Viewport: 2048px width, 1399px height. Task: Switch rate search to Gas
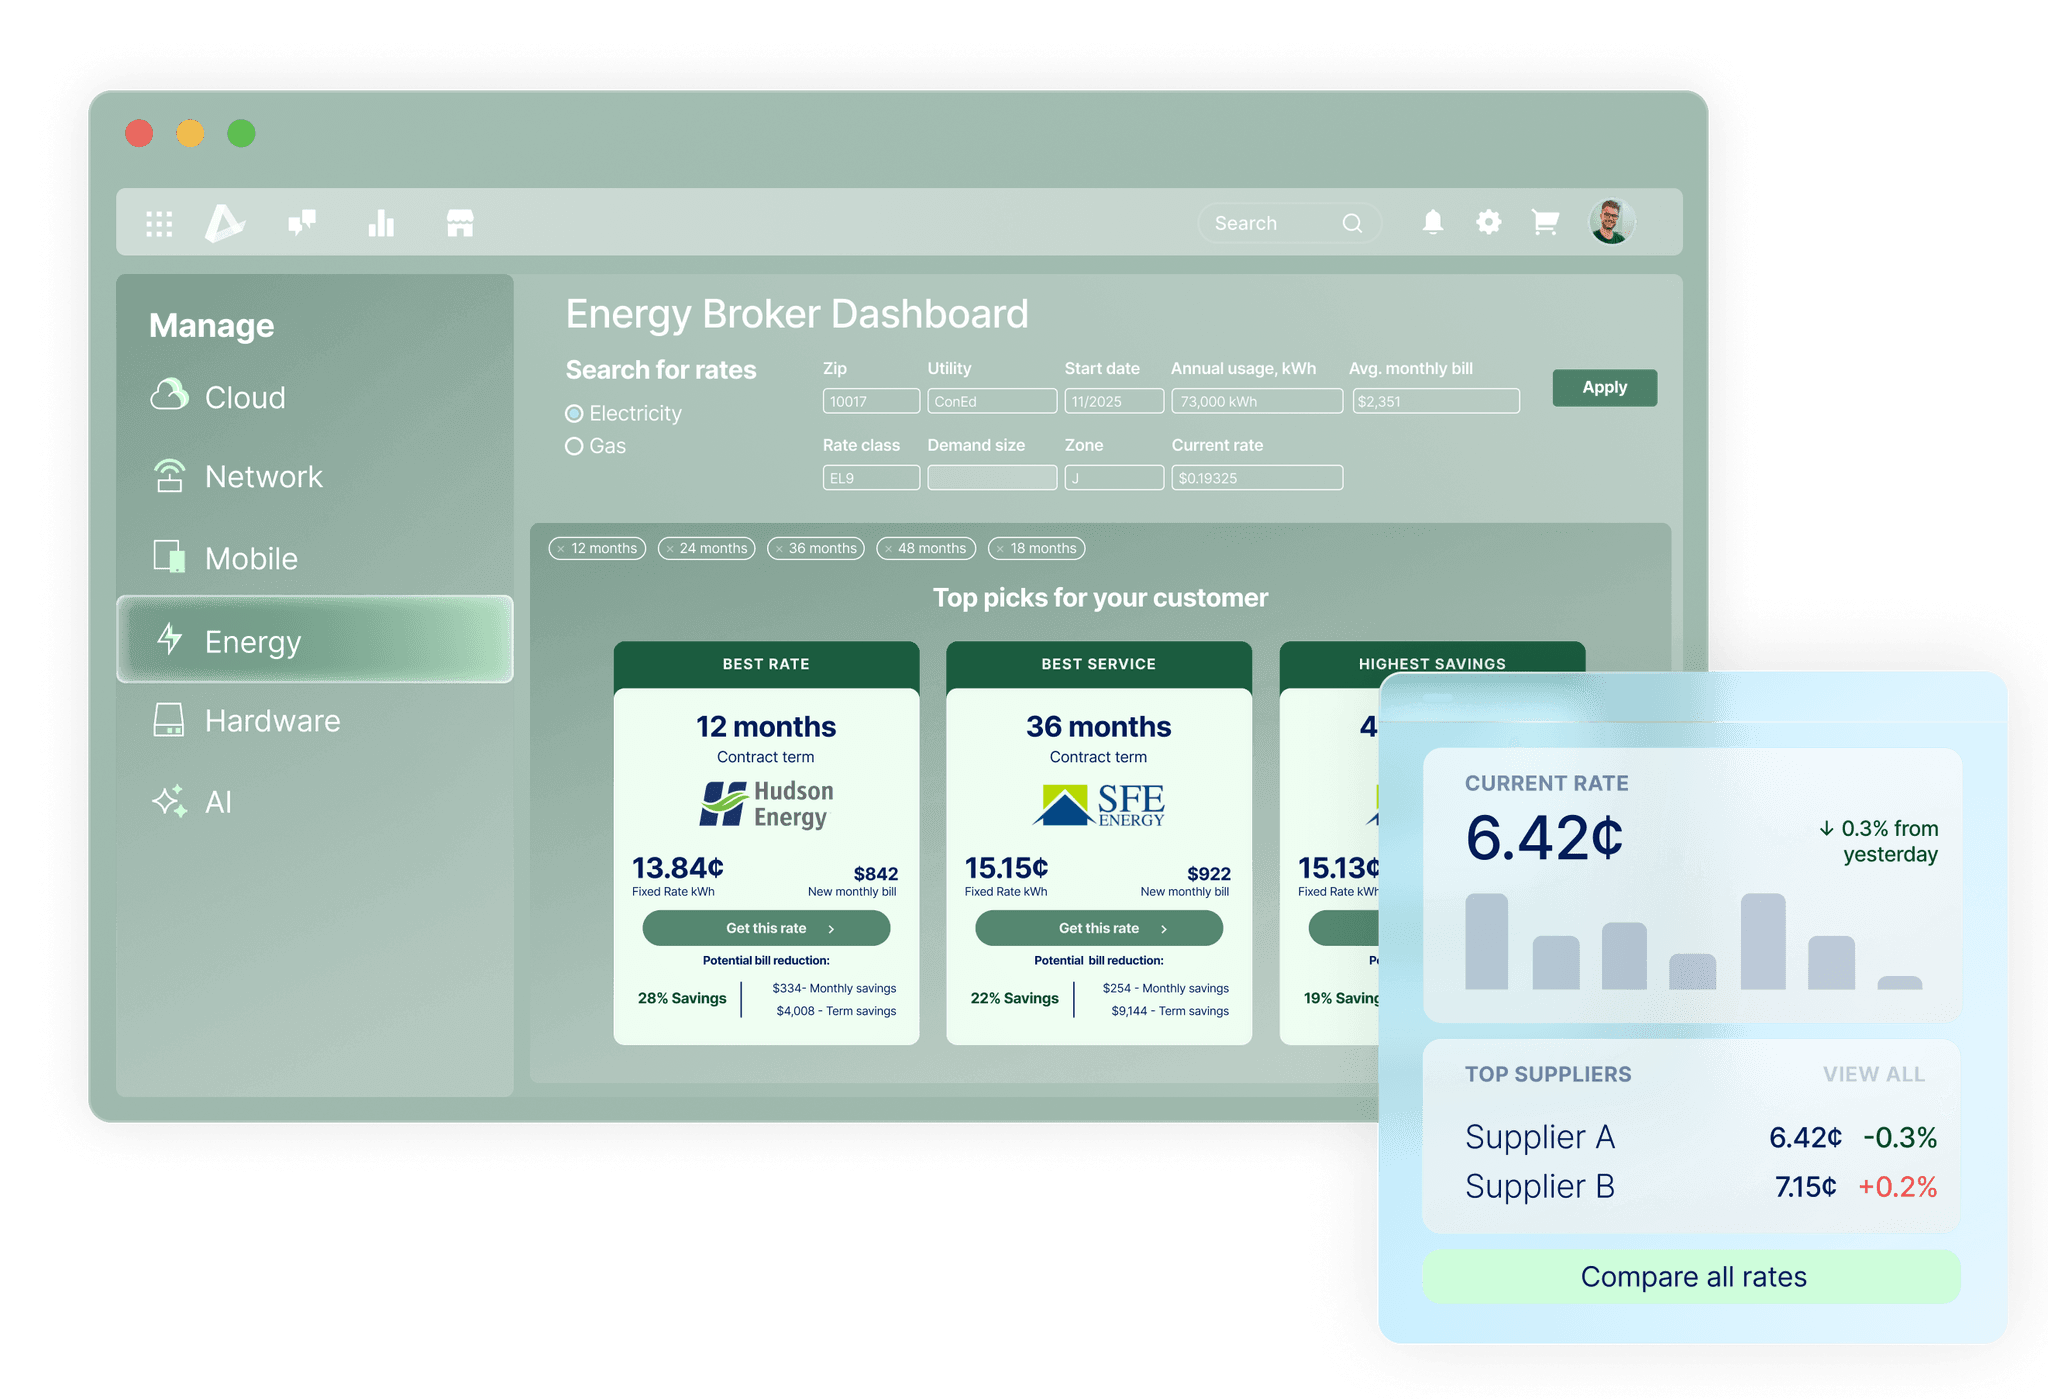pyautogui.click(x=575, y=446)
